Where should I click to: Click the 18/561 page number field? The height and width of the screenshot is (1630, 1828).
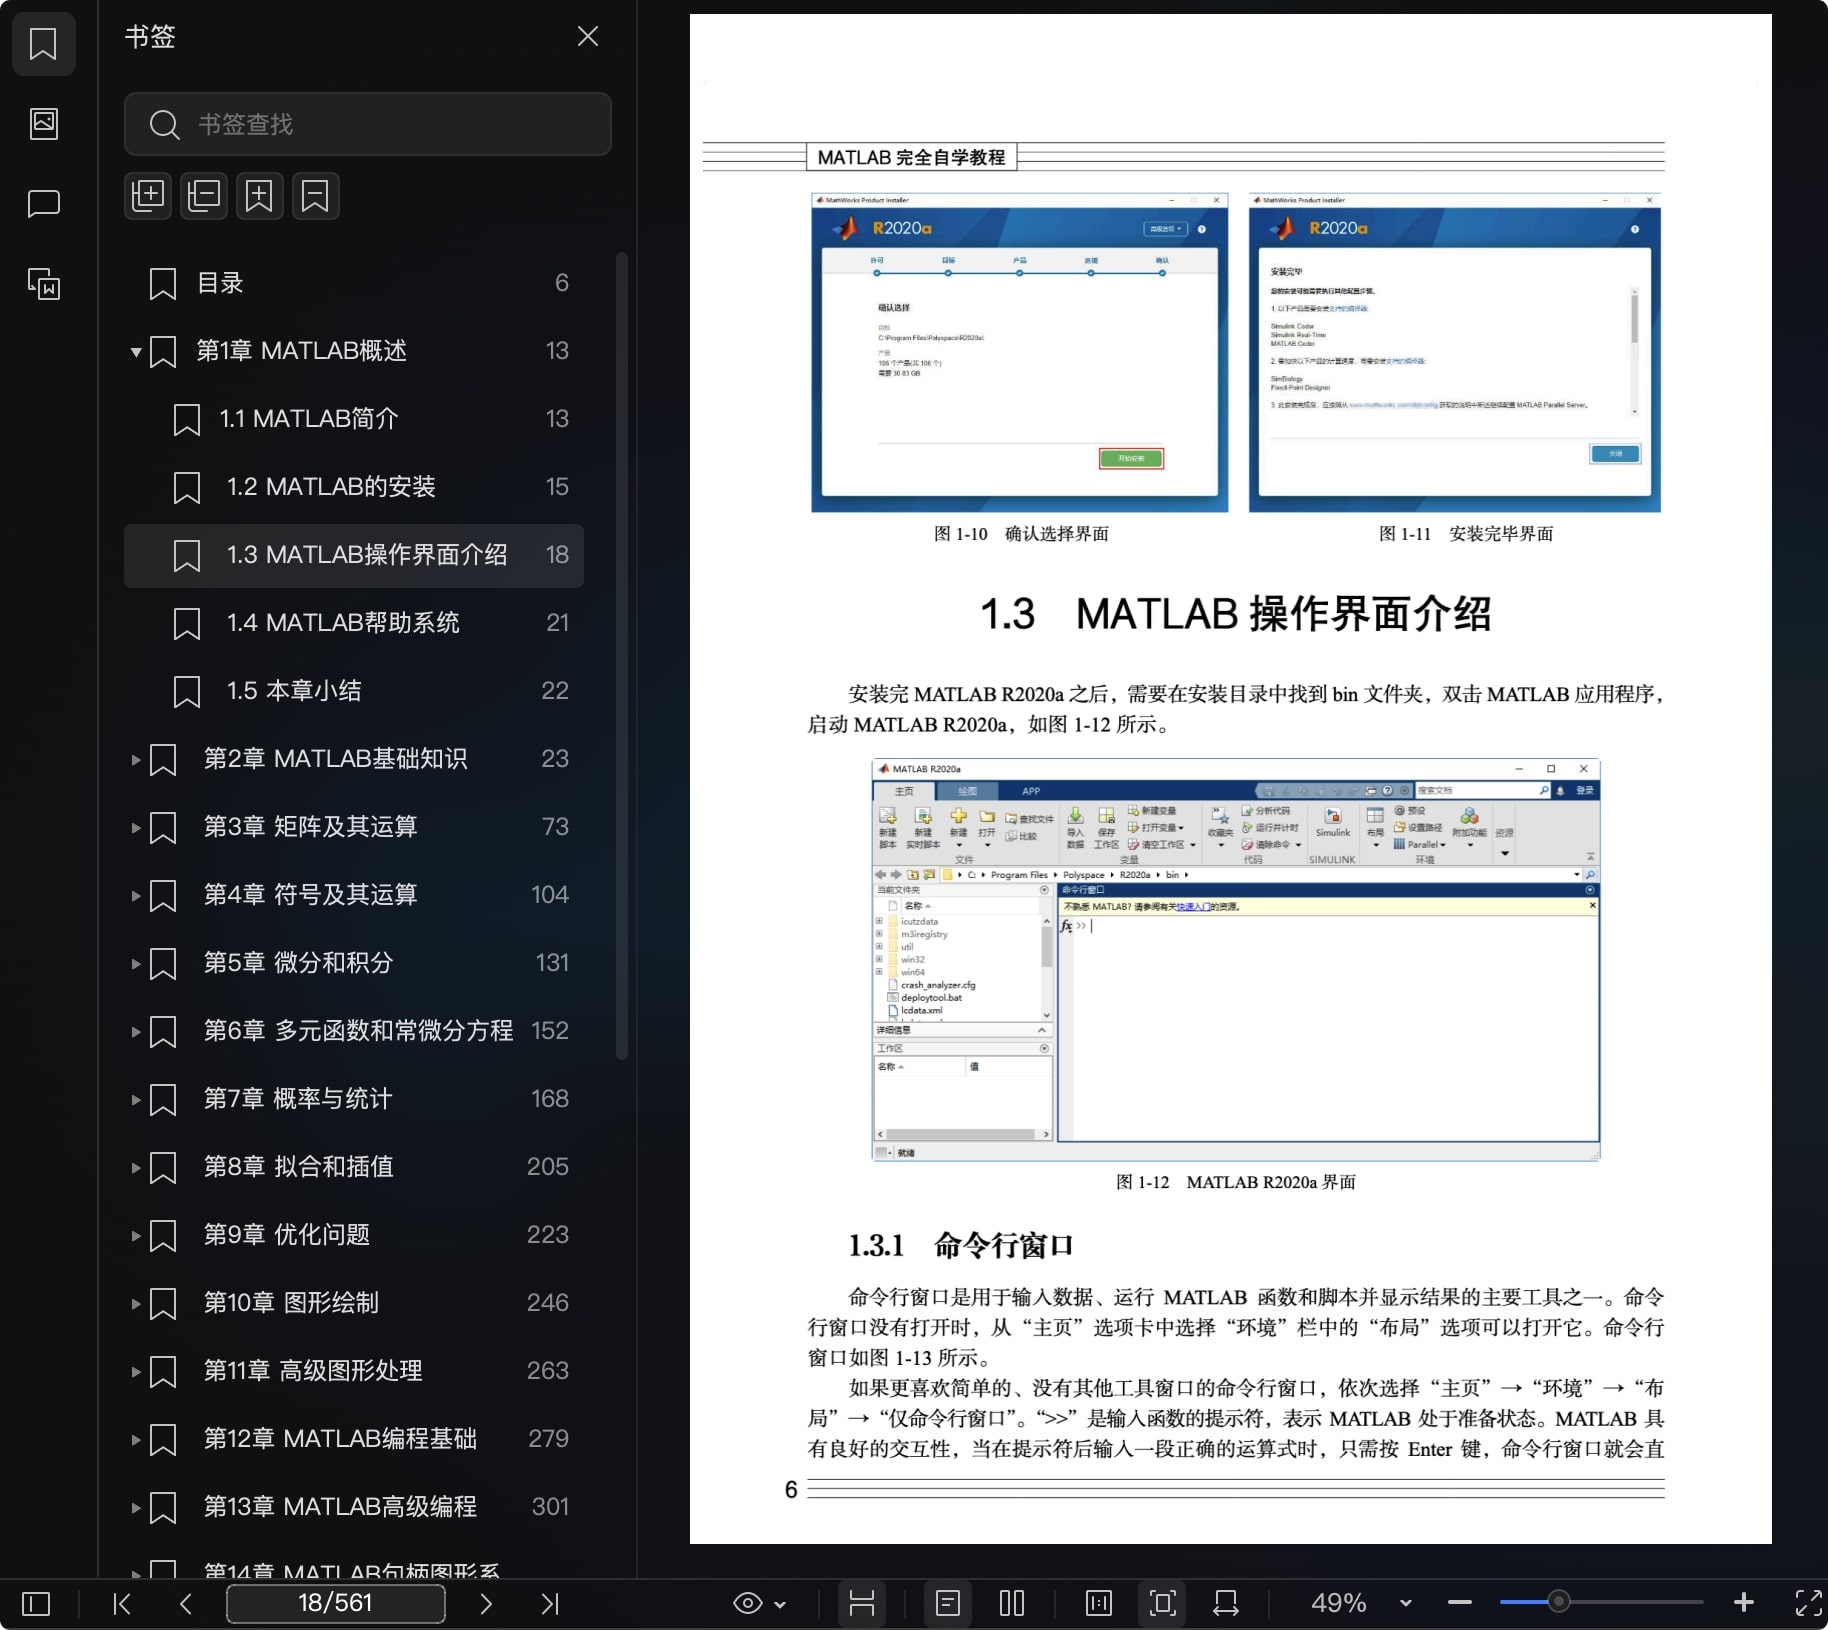click(x=336, y=1603)
